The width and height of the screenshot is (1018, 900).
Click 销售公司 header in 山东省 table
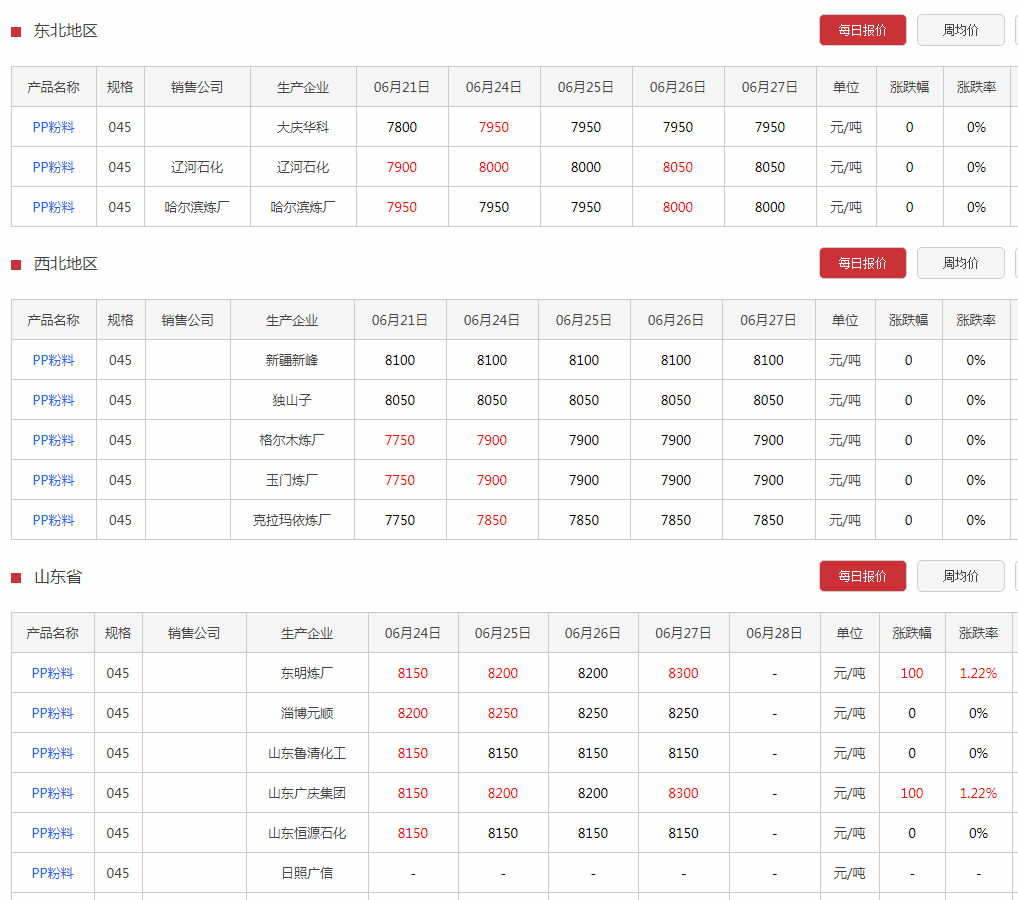[x=194, y=633]
